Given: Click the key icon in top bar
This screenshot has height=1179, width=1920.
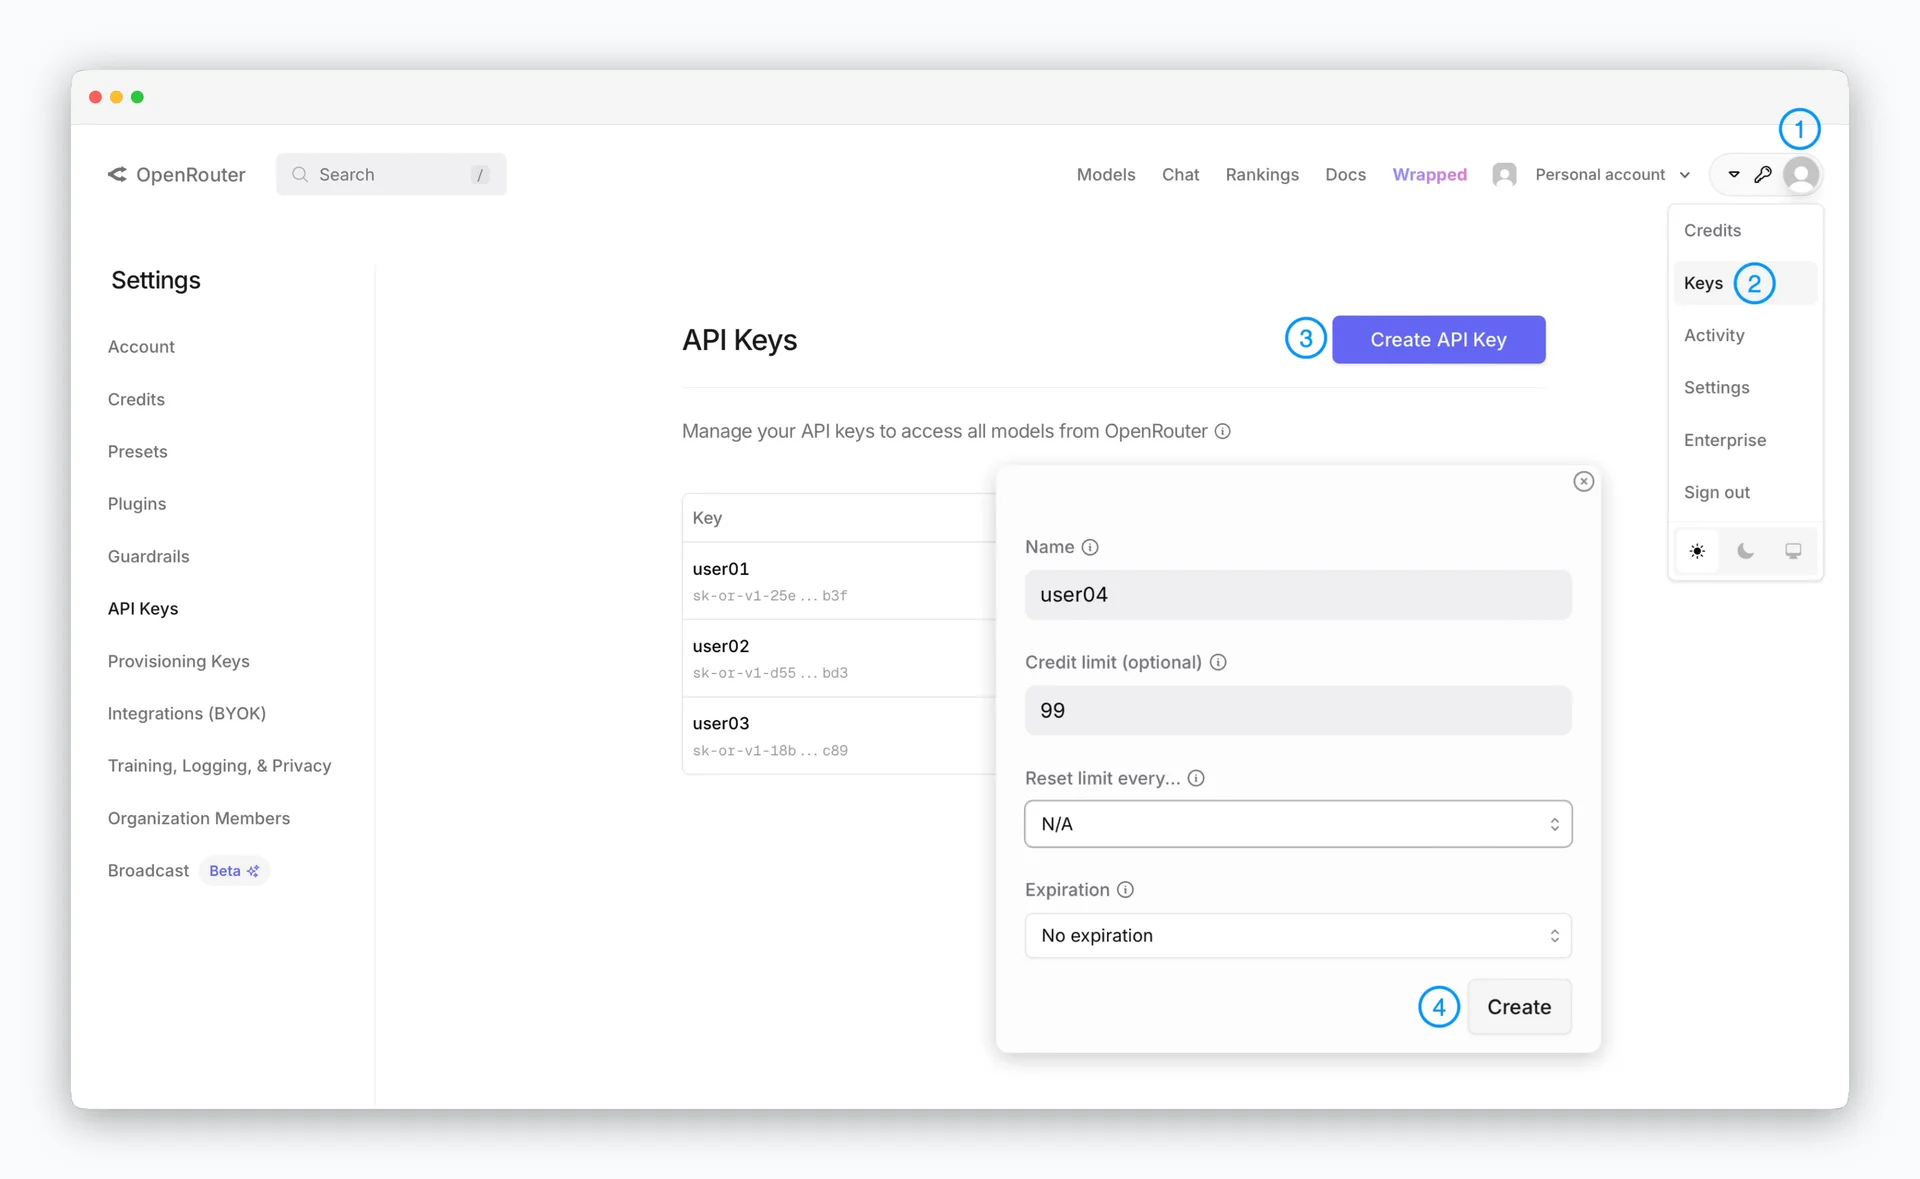Looking at the screenshot, I should pyautogui.click(x=1763, y=174).
